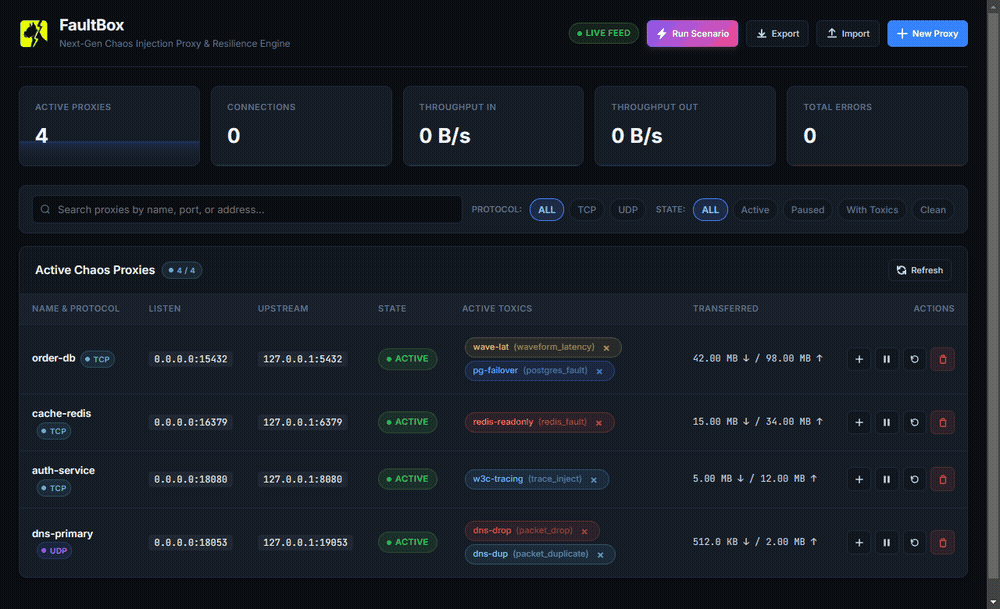This screenshot has height=609, width=1000.
Task: Select the cache-redis proxy name
Action: tap(61, 413)
